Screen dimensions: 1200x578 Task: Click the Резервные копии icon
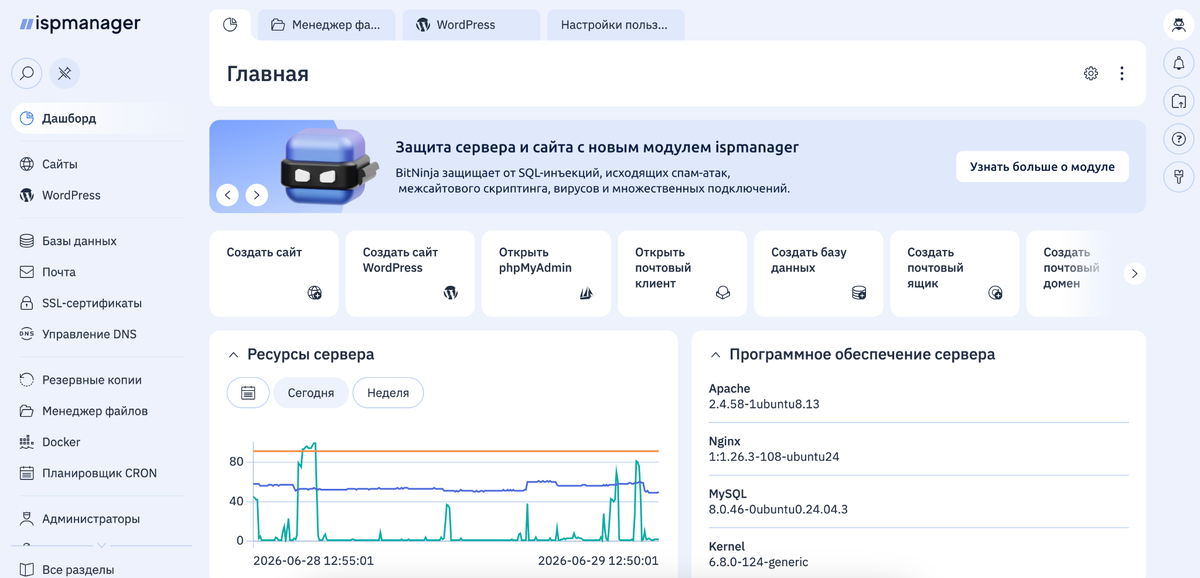pos(27,380)
